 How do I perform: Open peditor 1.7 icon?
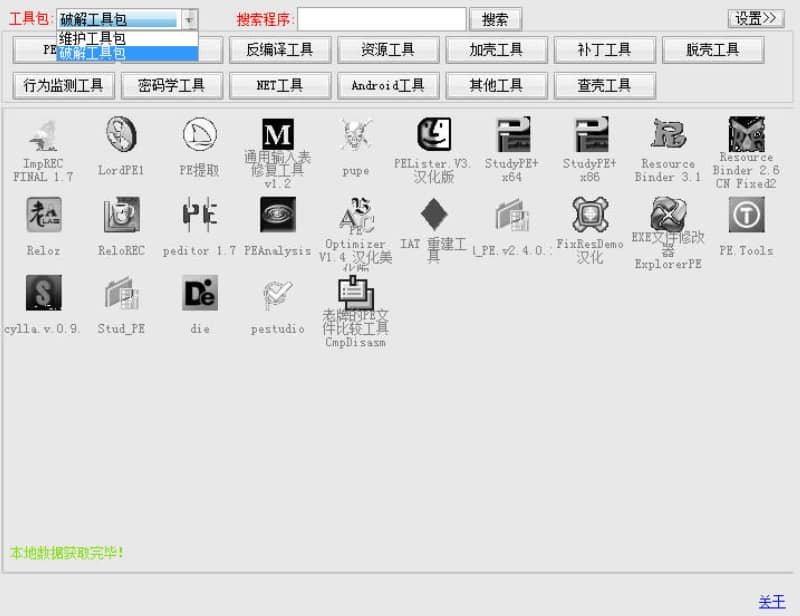pyautogui.click(x=199, y=214)
